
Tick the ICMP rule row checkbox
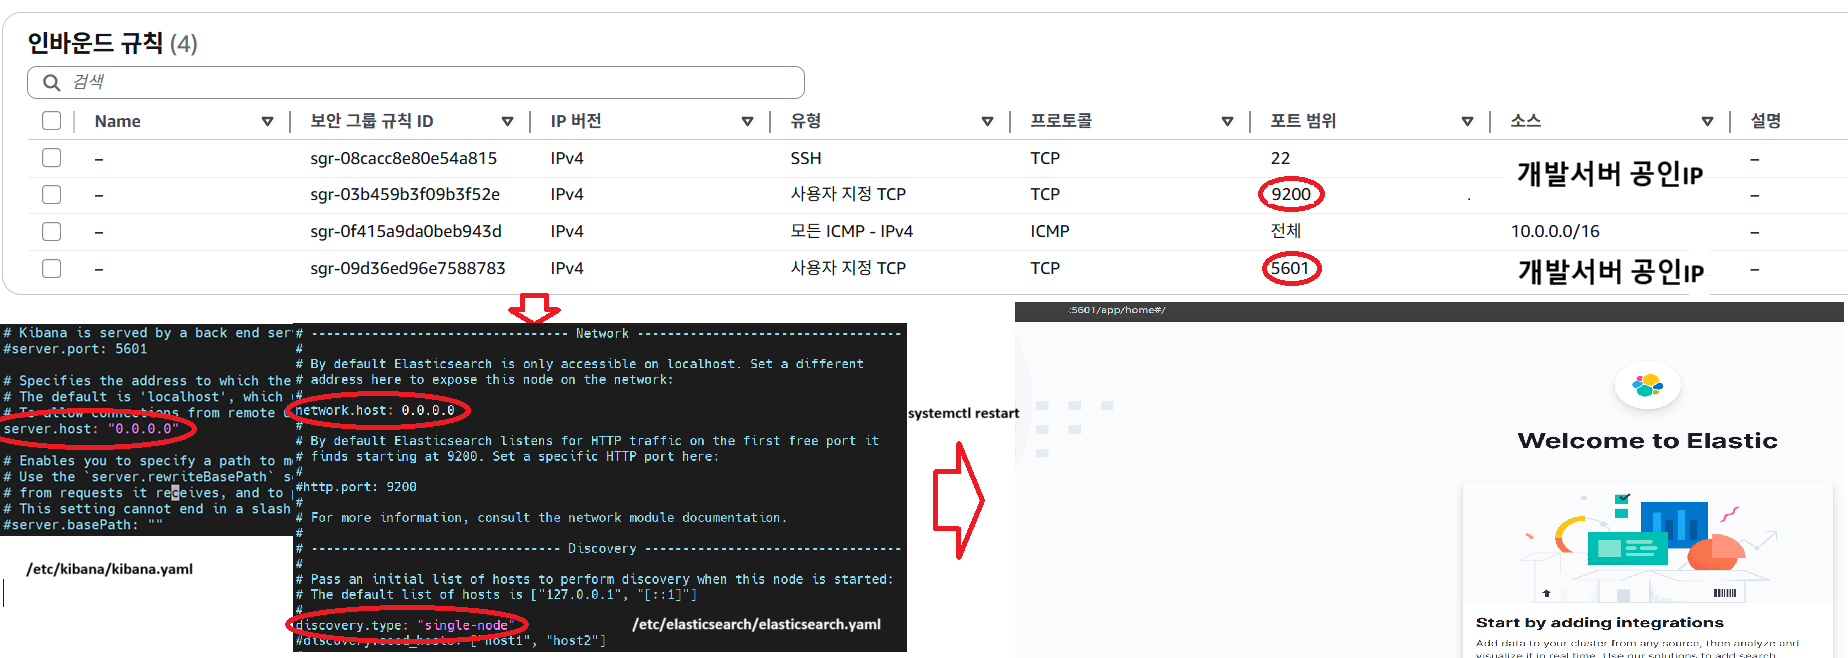point(52,231)
